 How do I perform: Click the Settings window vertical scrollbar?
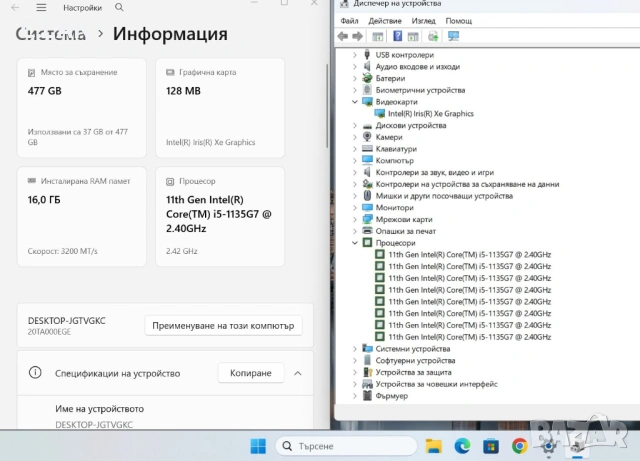pos(327,106)
